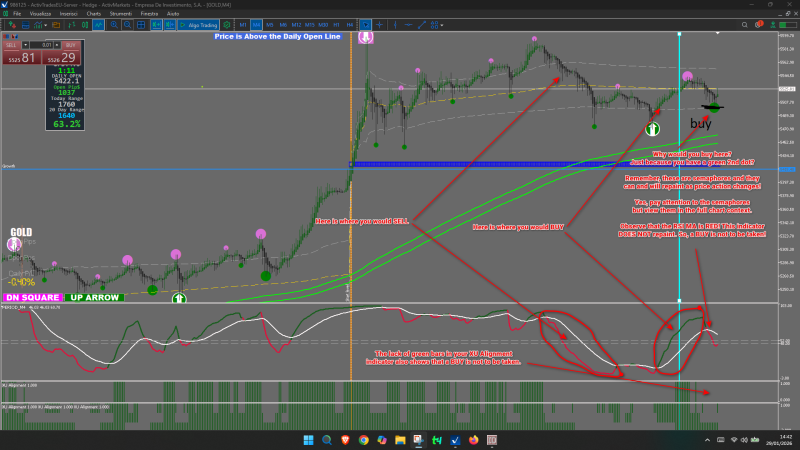Switch to the M6 timeframe
The image size is (800, 450).
click(x=283, y=25)
